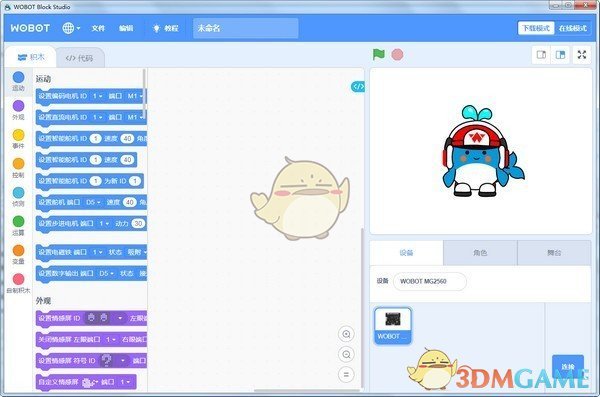Click the lightbulb icon beside 教程
Viewport: 600px width, 397px height.
[156, 28]
